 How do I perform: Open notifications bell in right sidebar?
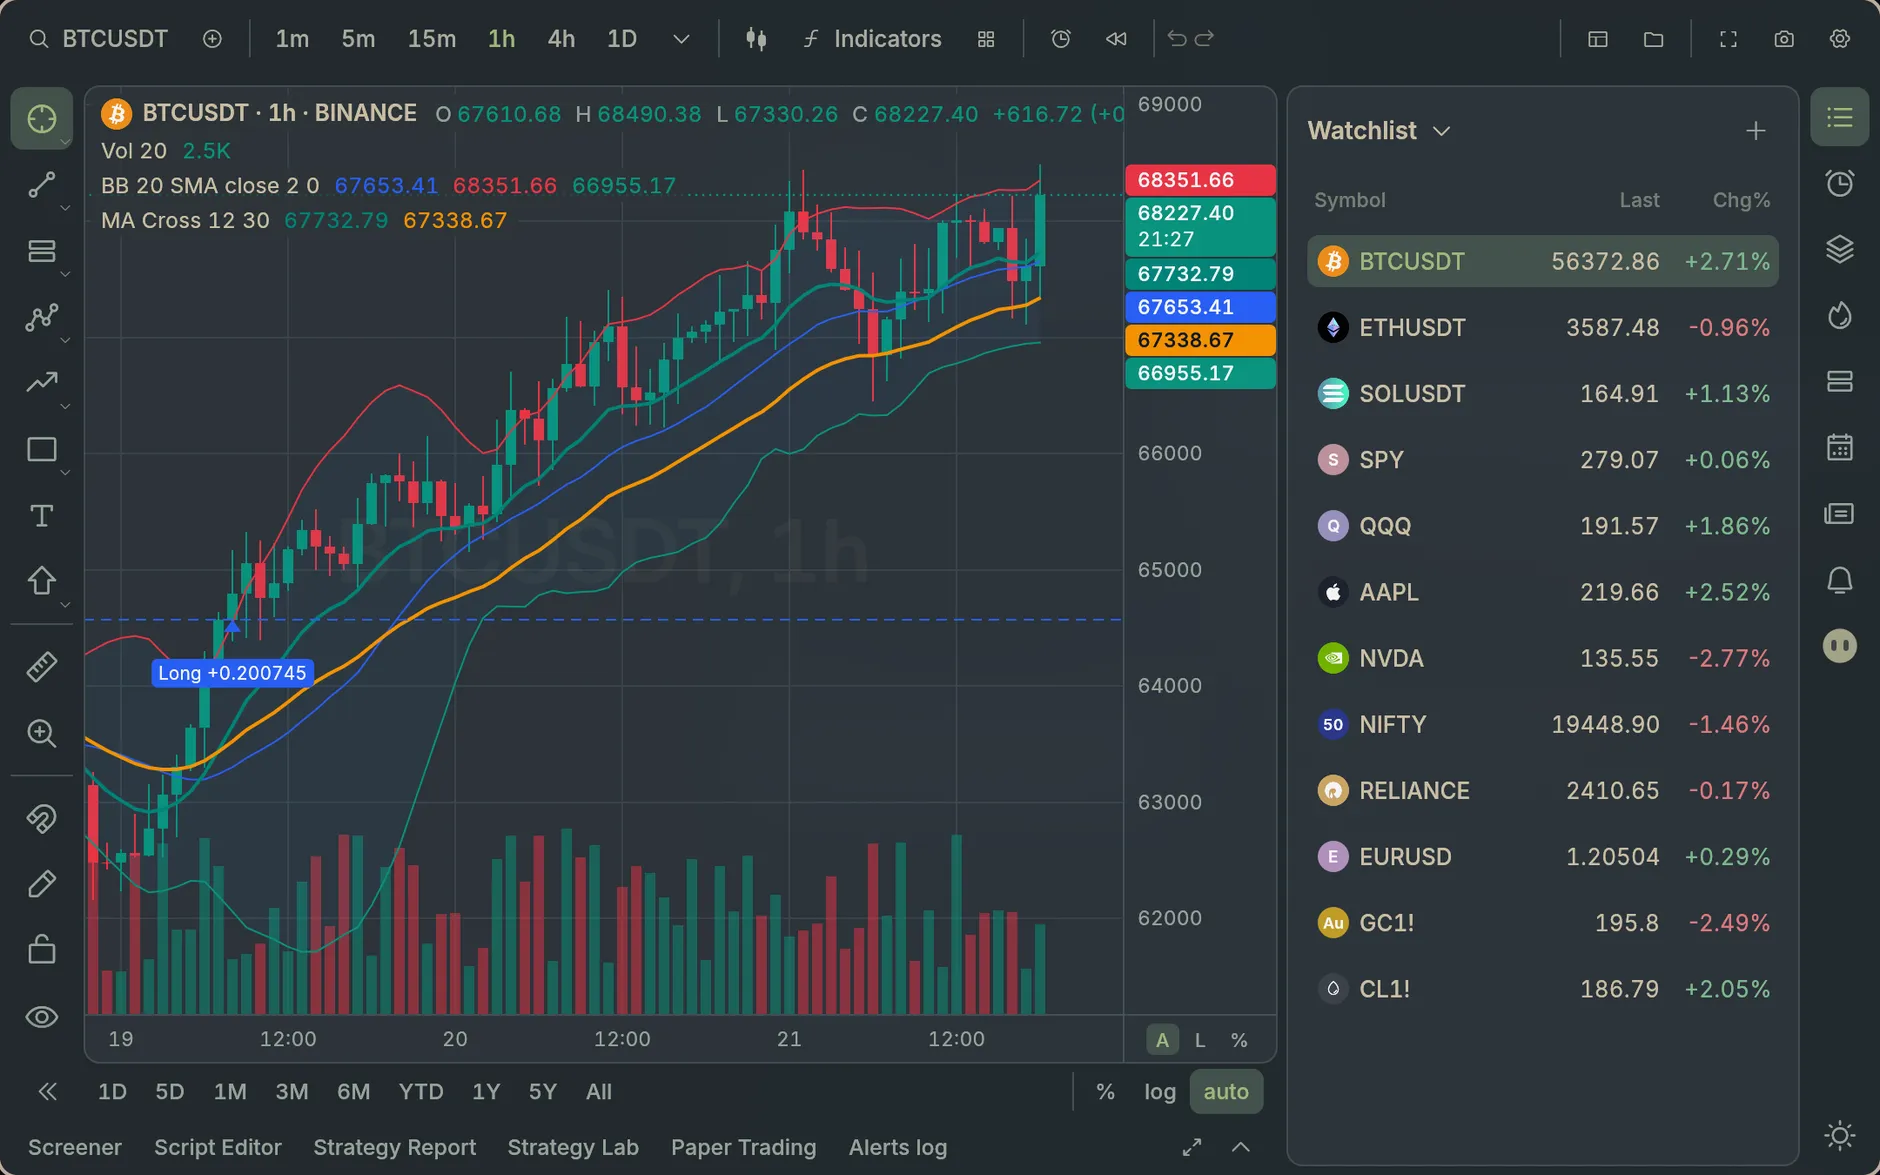point(1840,580)
